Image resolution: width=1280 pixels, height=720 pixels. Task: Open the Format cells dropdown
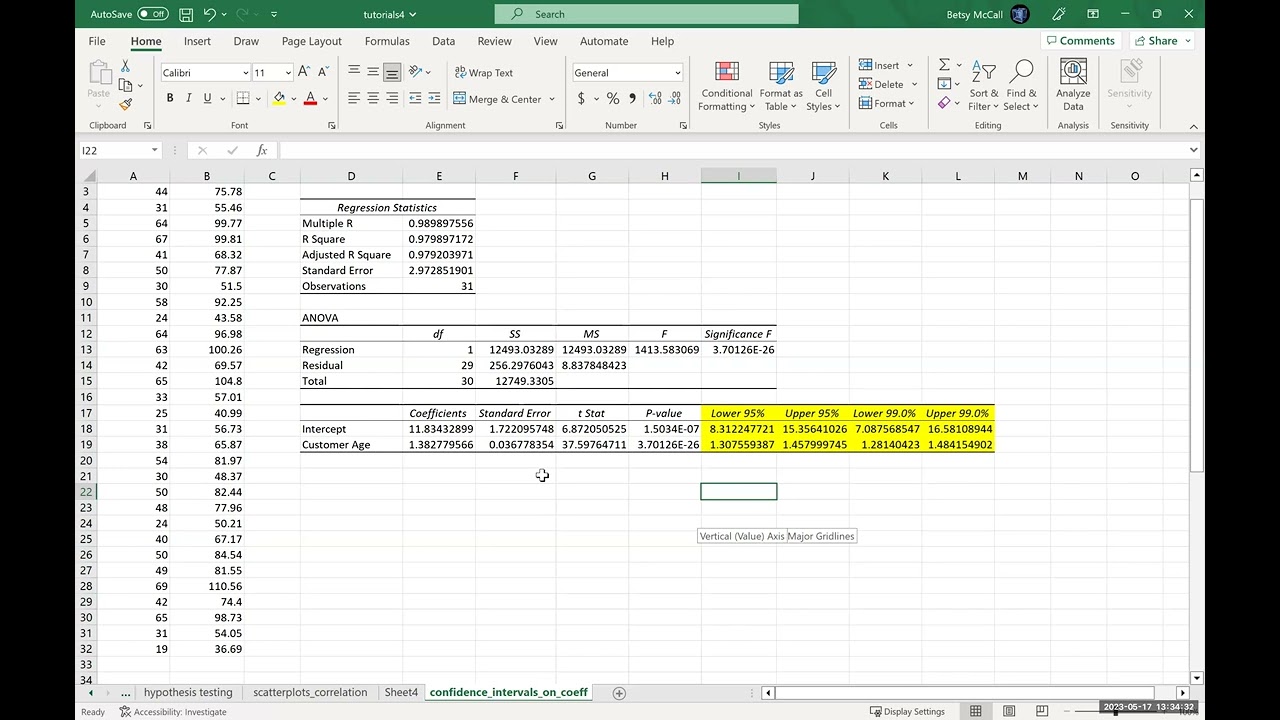click(886, 103)
